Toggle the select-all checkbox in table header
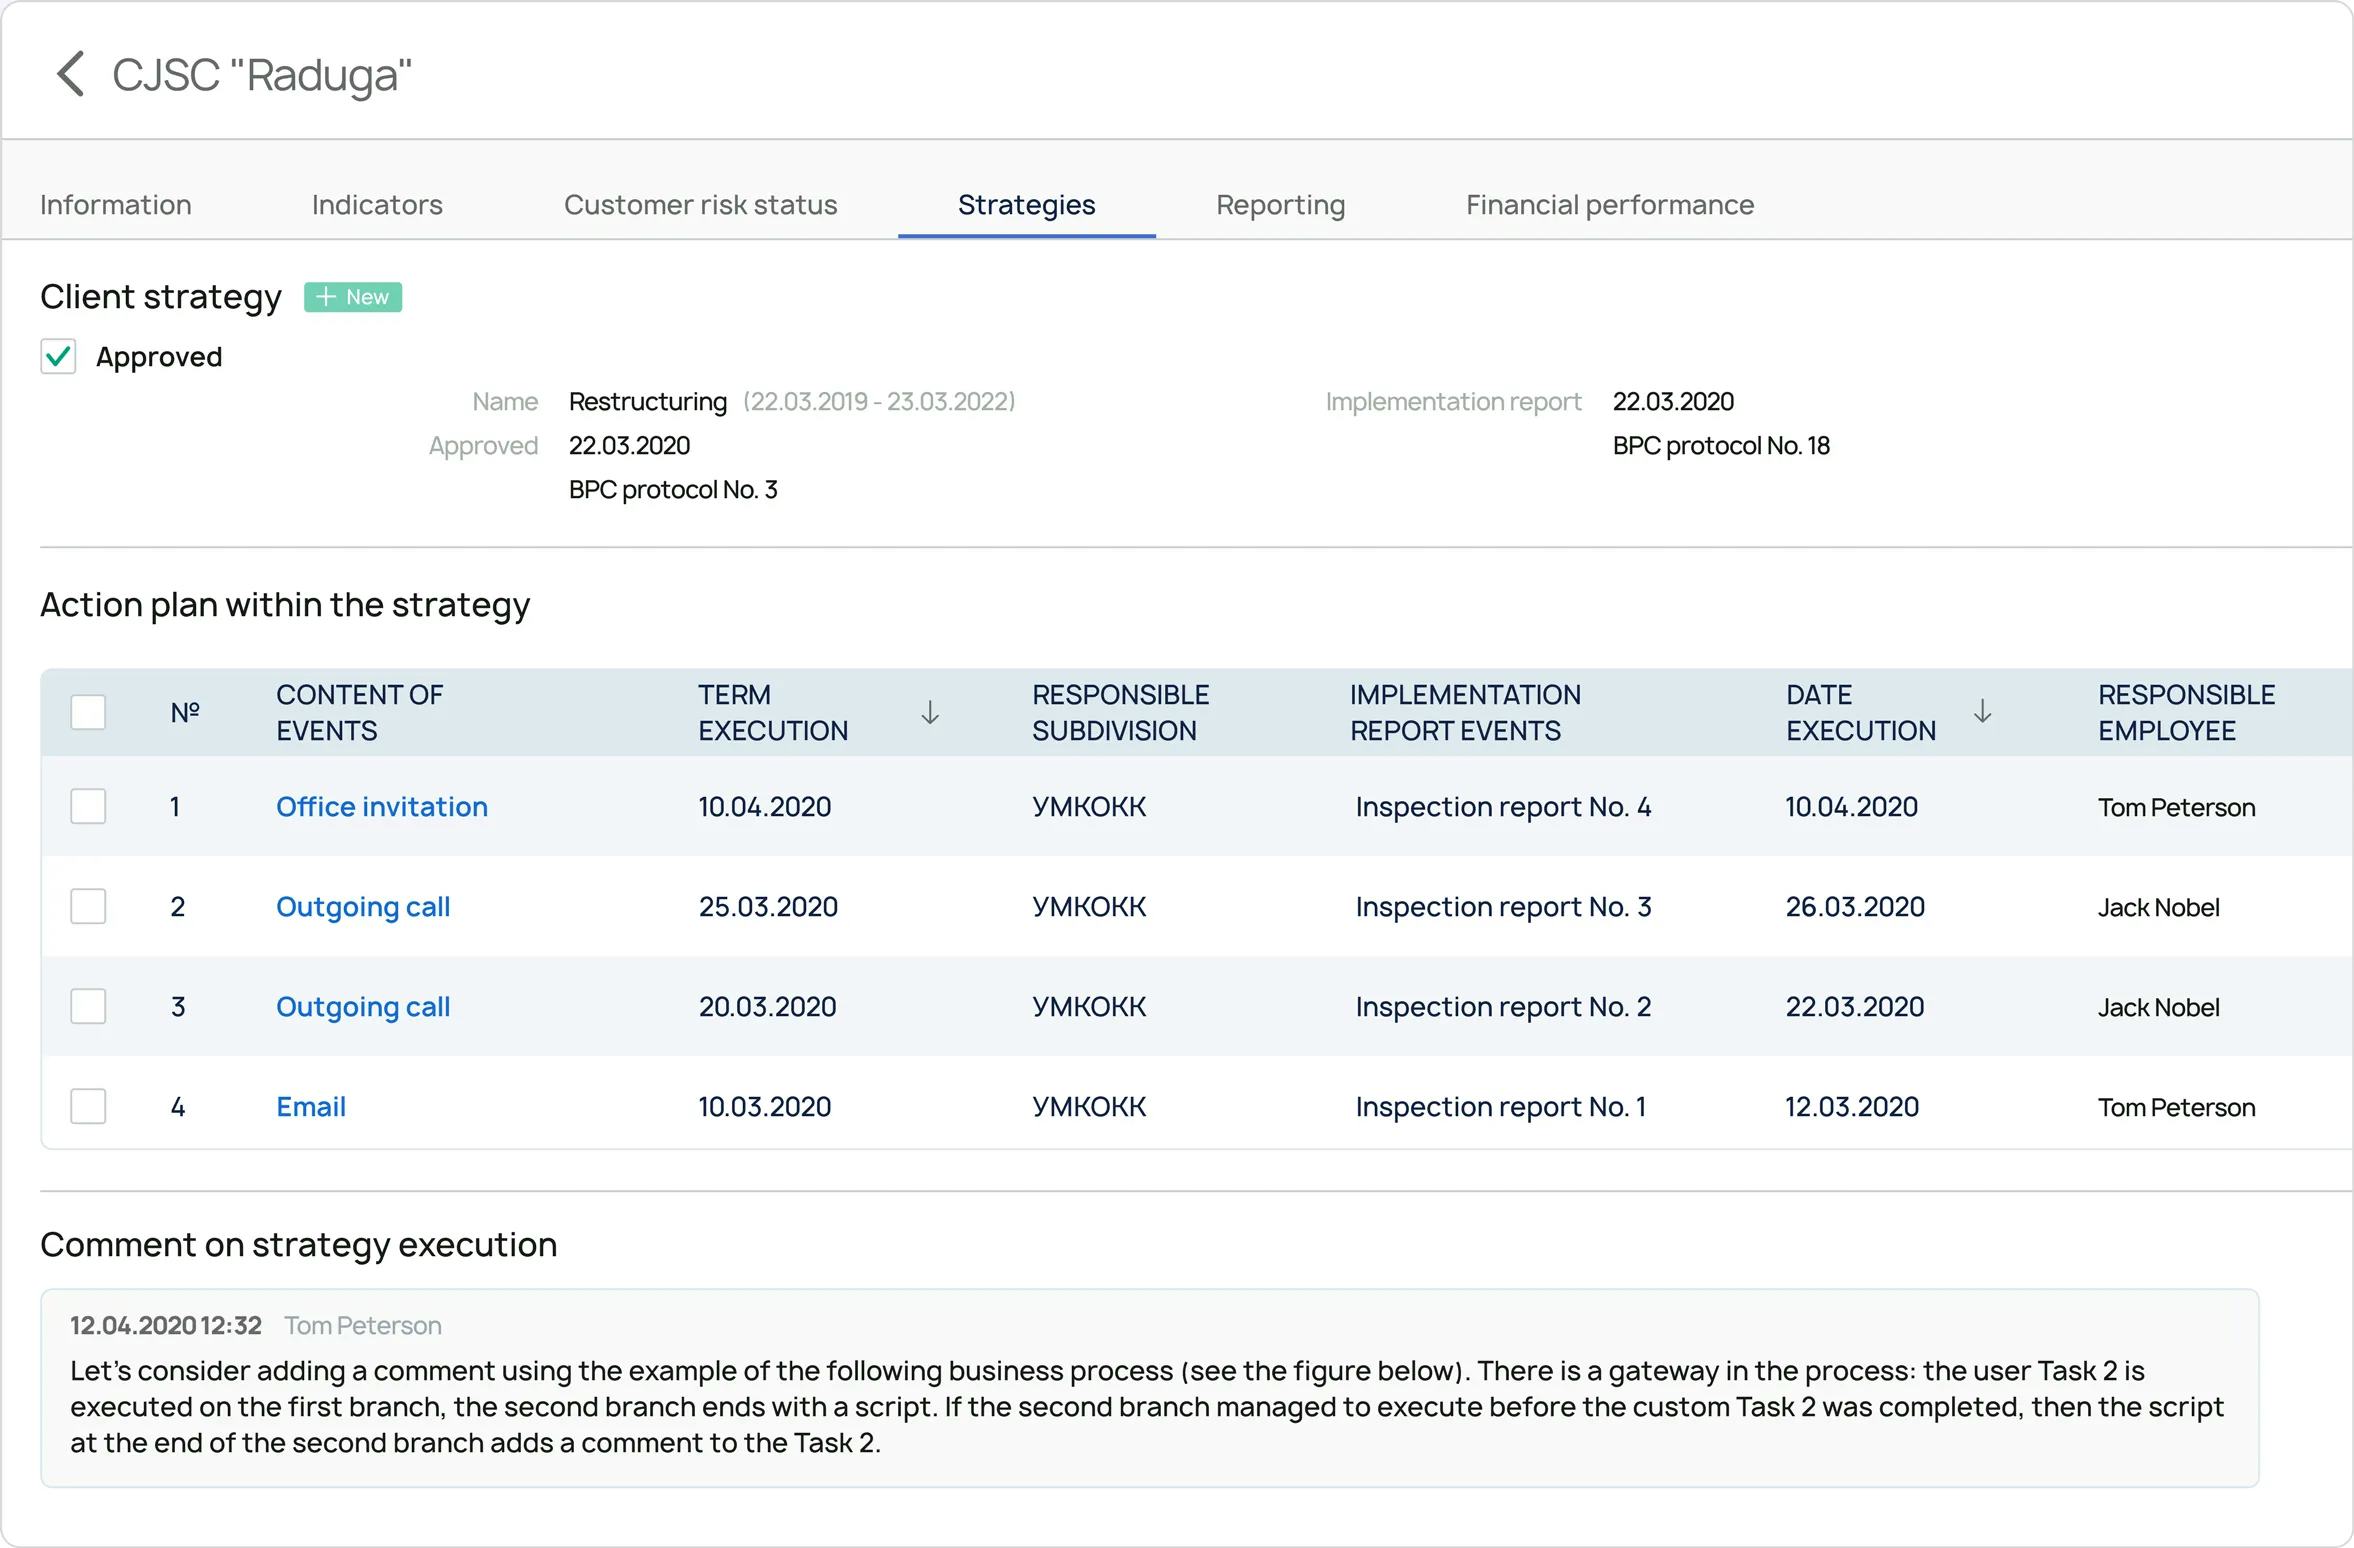The image size is (2354, 1548). (x=88, y=712)
